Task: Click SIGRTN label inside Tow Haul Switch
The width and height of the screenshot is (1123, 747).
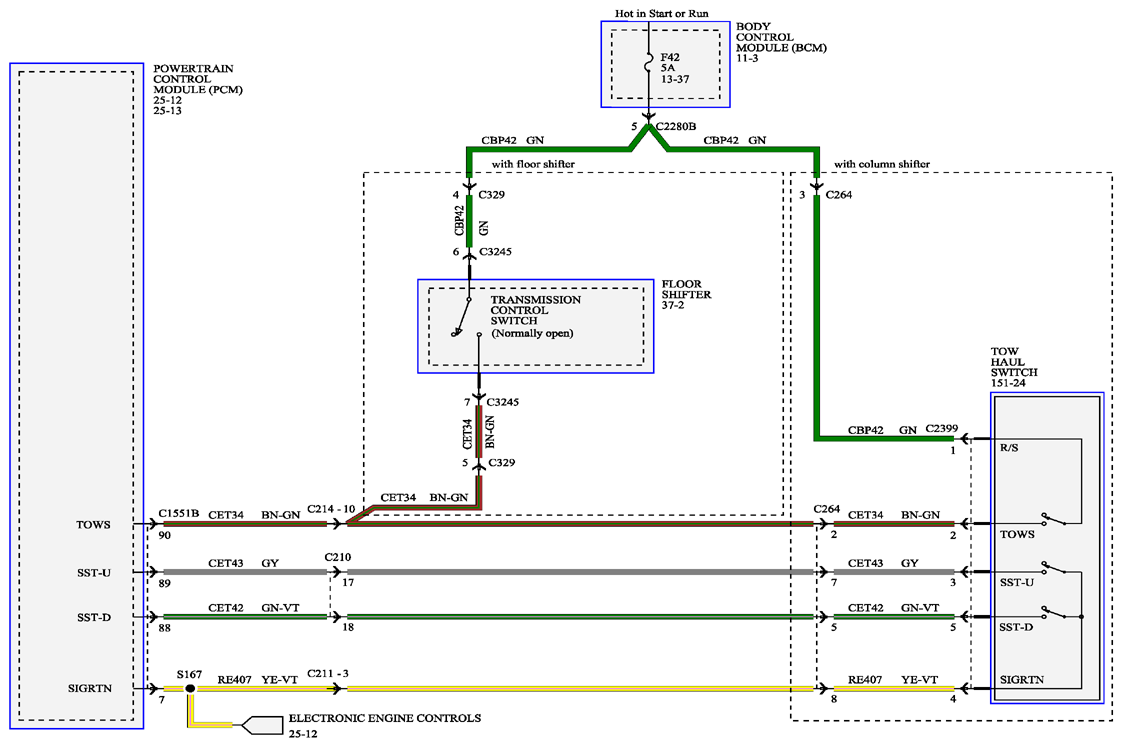Action: pyautogui.click(x=1022, y=680)
